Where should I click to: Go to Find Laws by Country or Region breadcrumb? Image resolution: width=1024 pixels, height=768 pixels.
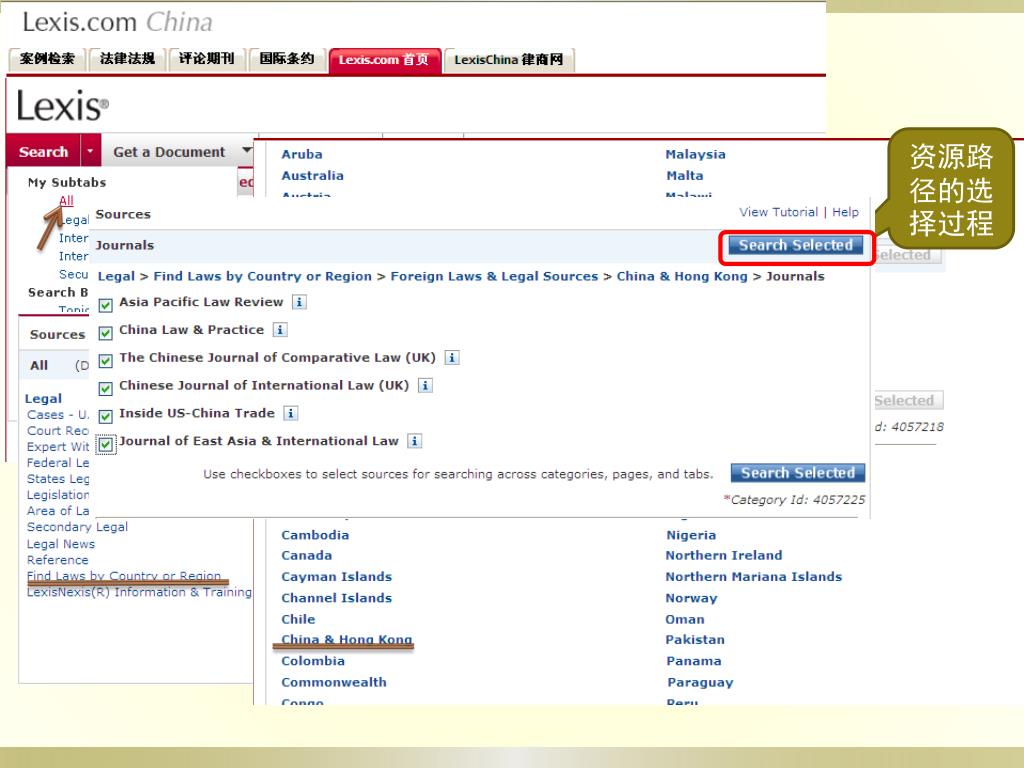click(263, 276)
